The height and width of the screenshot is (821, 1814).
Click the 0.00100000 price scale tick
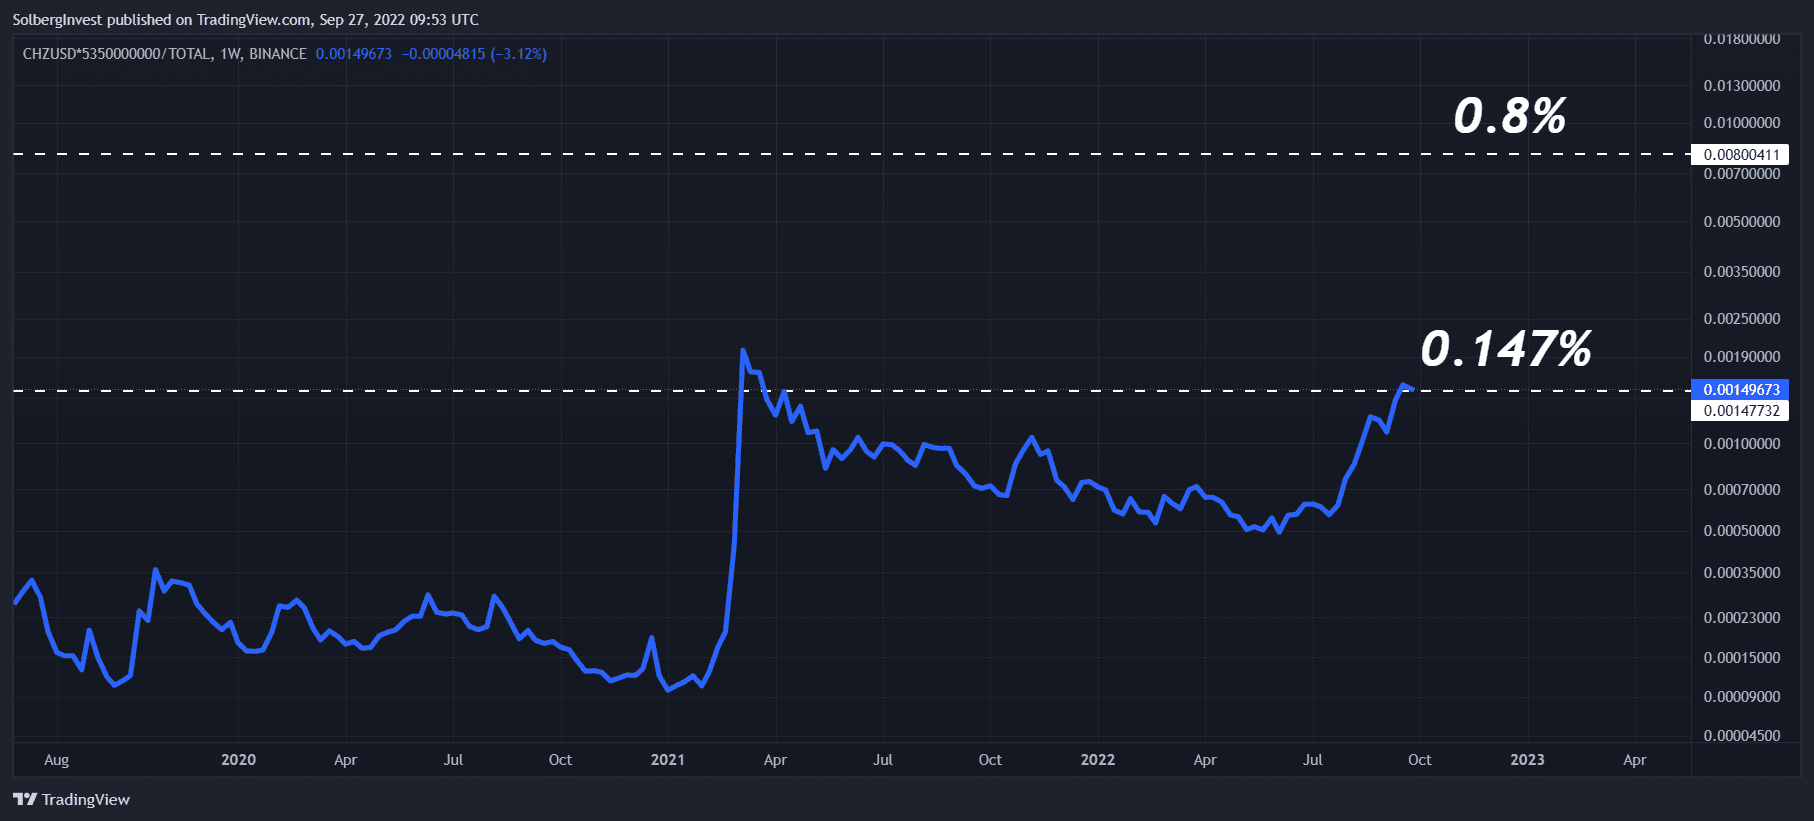pos(1742,444)
